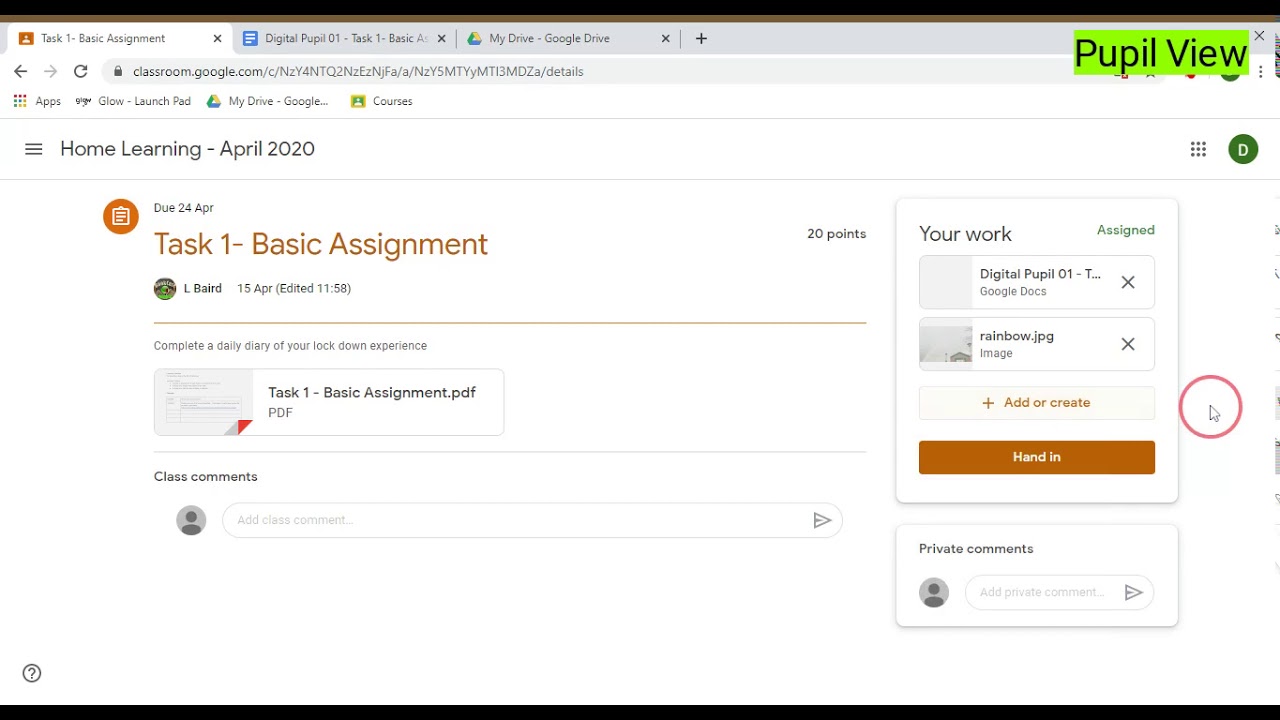Open the Apps bookmark

coord(37,101)
